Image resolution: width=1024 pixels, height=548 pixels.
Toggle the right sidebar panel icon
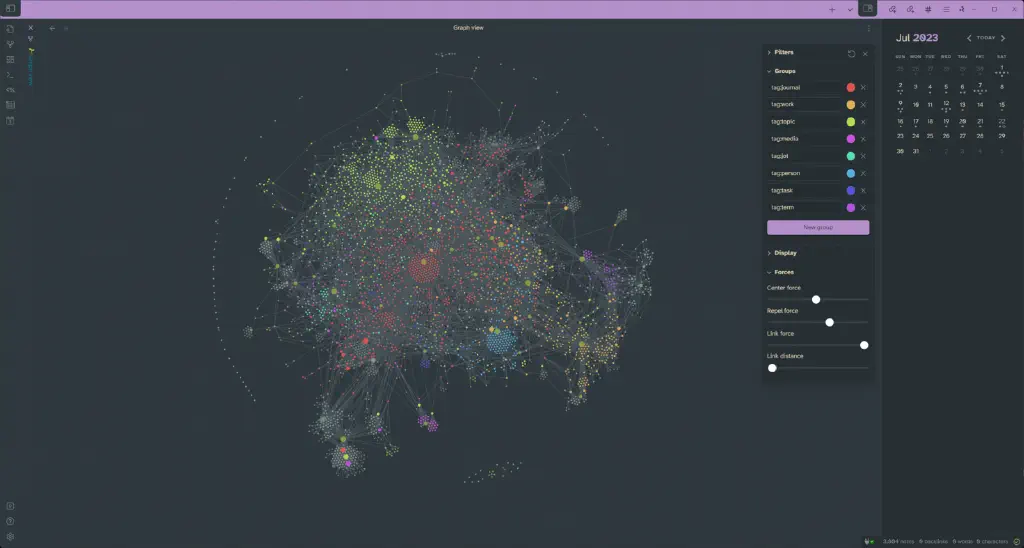868,9
